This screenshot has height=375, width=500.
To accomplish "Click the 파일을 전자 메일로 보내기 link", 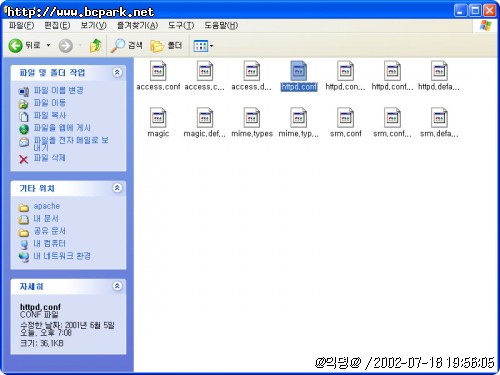I will click(x=71, y=144).
